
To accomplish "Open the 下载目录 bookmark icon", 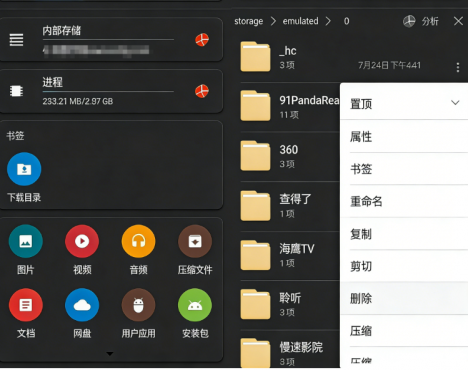I will [24, 169].
